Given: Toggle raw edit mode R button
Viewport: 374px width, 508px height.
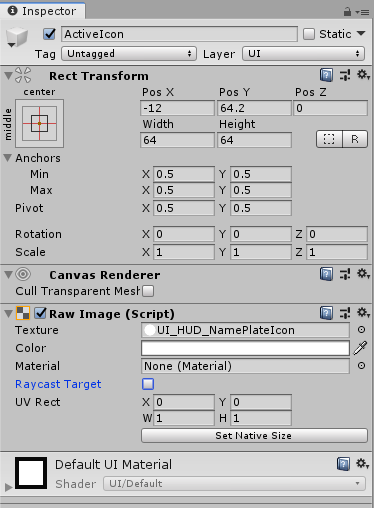Looking at the screenshot, I should pos(355,139).
